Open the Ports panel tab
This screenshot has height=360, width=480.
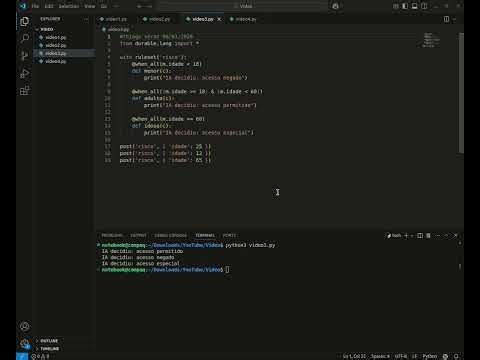(229, 235)
